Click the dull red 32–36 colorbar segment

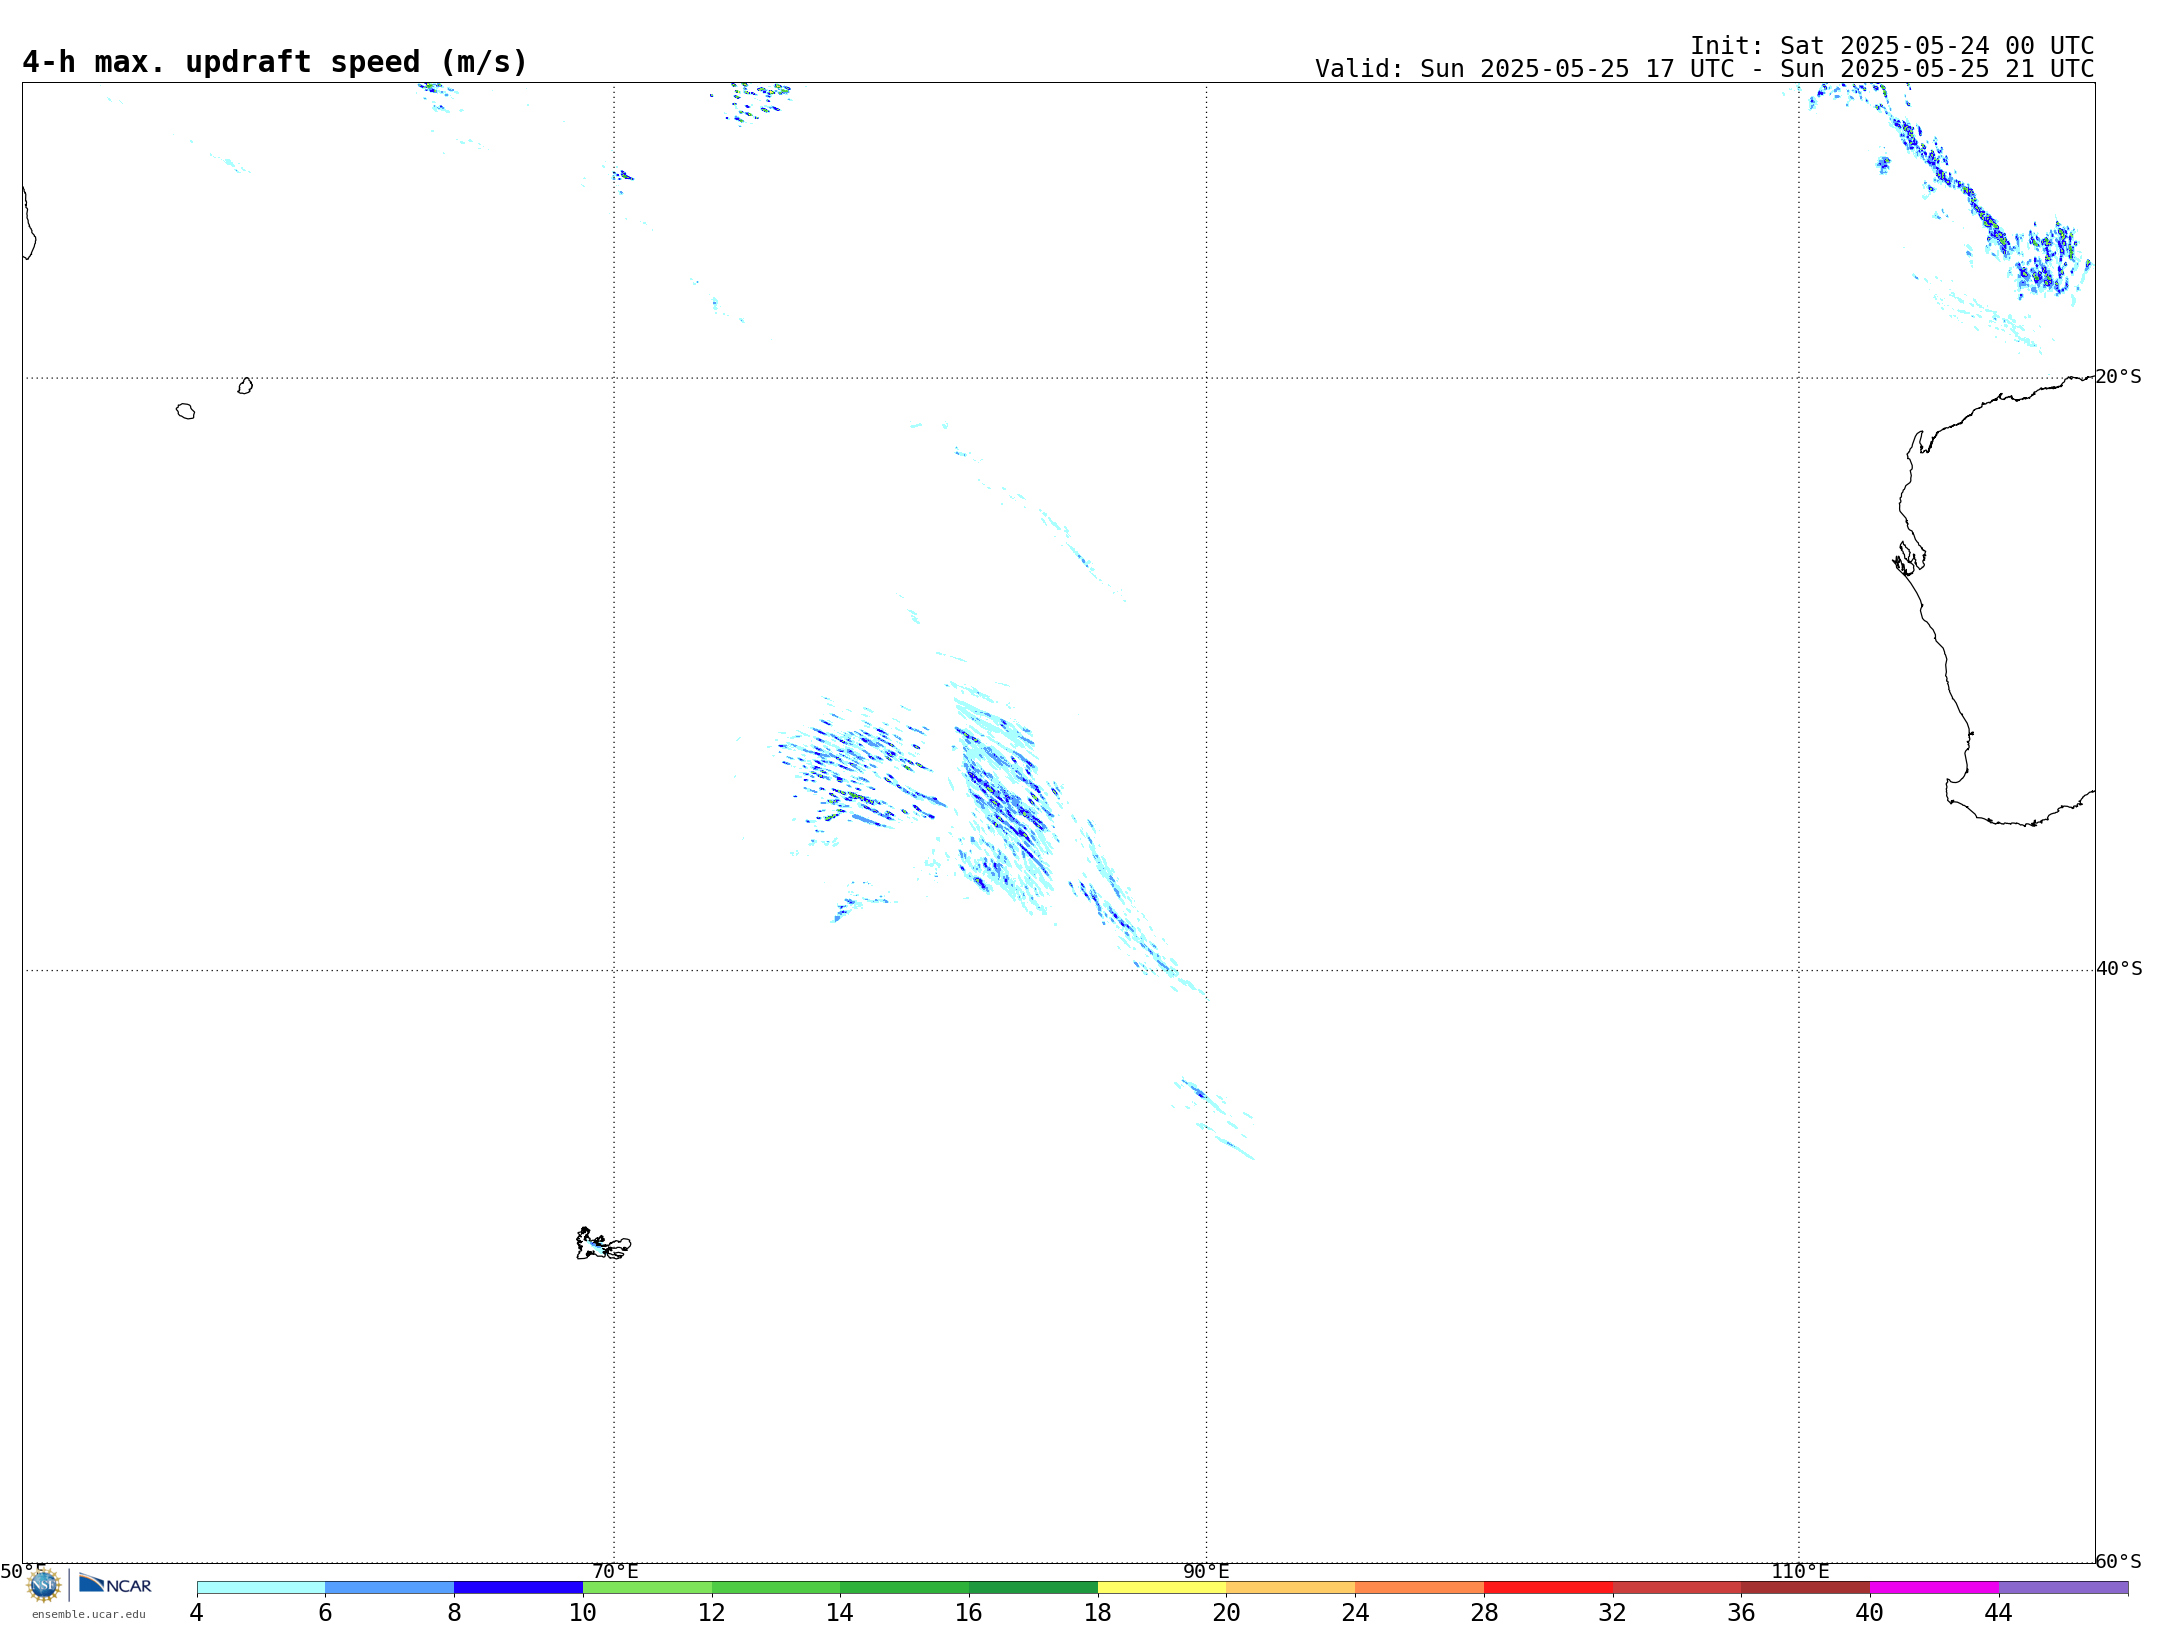pos(1677,1588)
